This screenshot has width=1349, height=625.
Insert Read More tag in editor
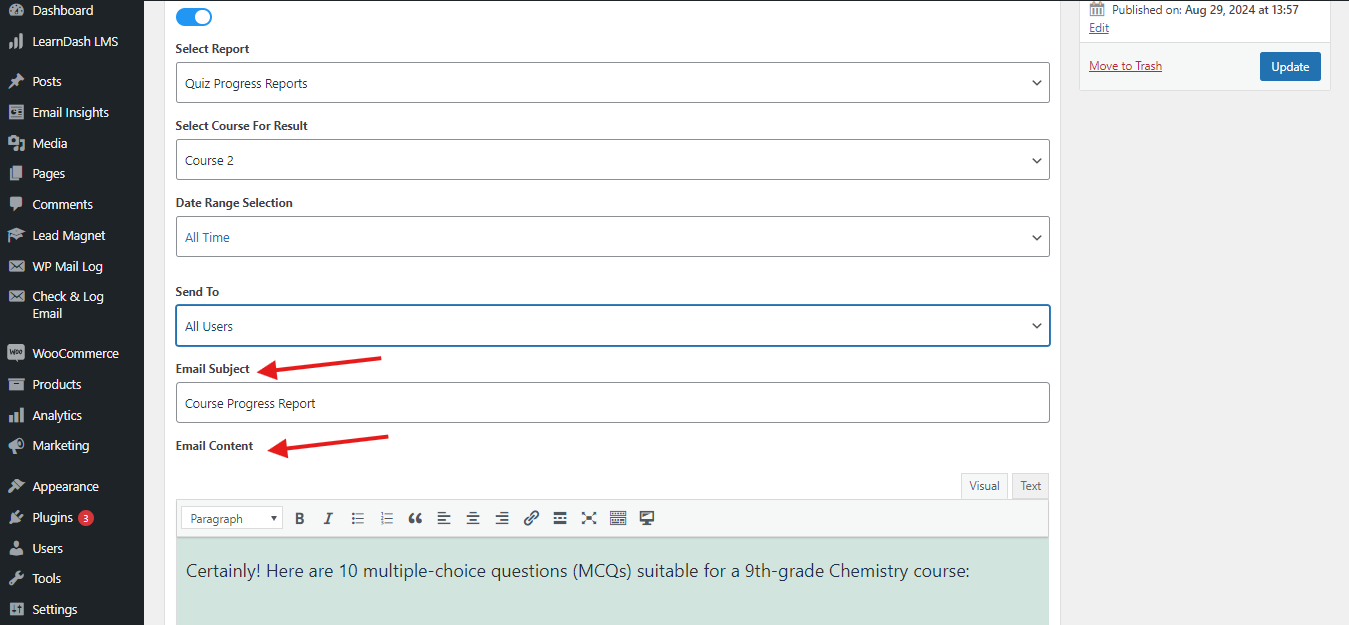pos(560,518)
